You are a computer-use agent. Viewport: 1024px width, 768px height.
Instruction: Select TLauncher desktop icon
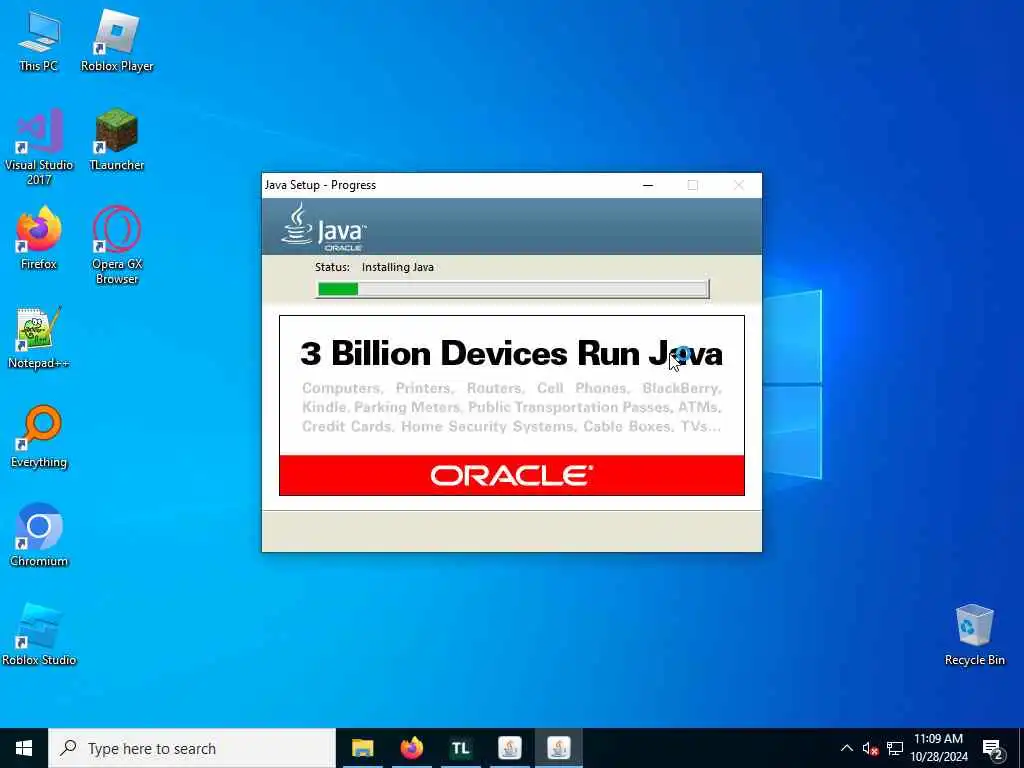[x=117, y=140]
